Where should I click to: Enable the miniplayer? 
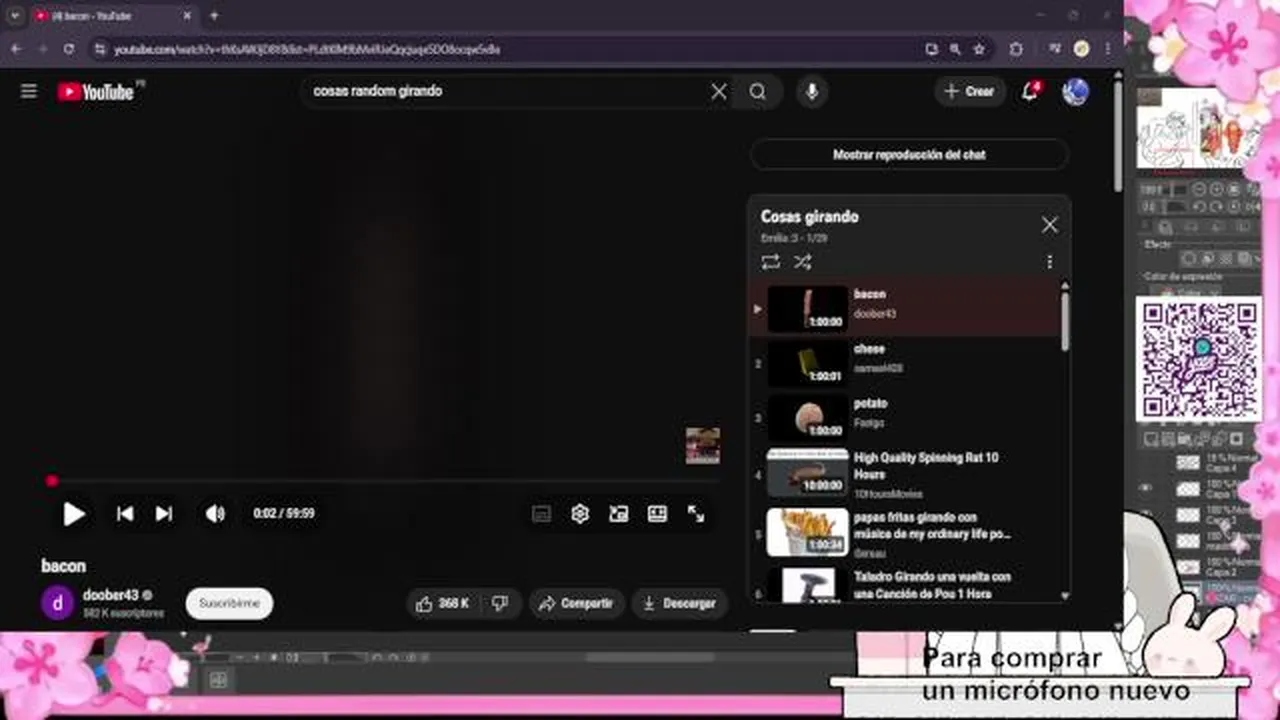pyautogui.click(x=619, y=514)
